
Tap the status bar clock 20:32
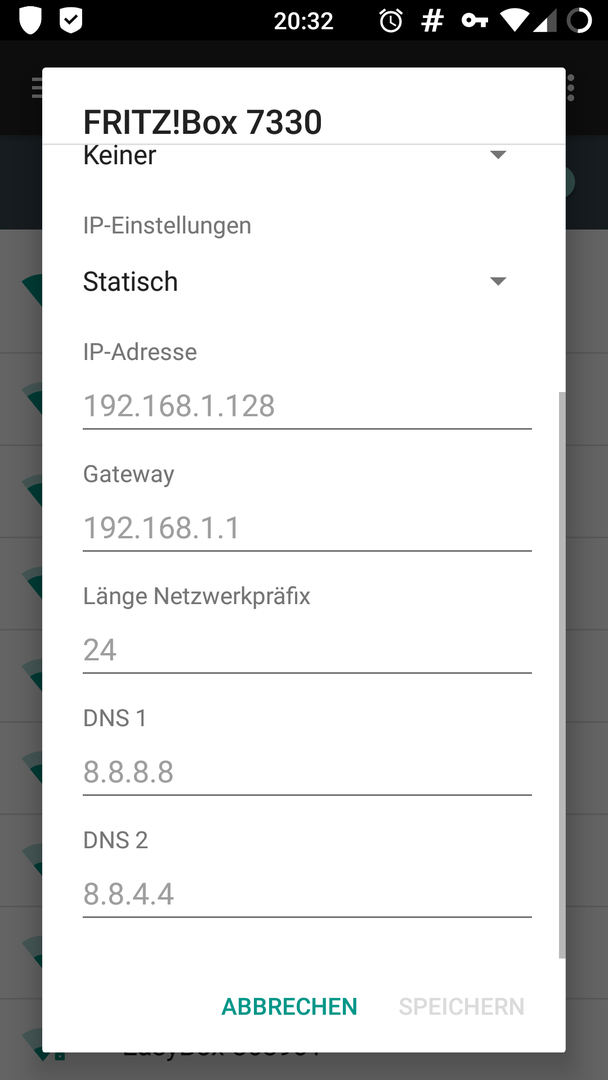pyautogui.click(x=304, y=21)
